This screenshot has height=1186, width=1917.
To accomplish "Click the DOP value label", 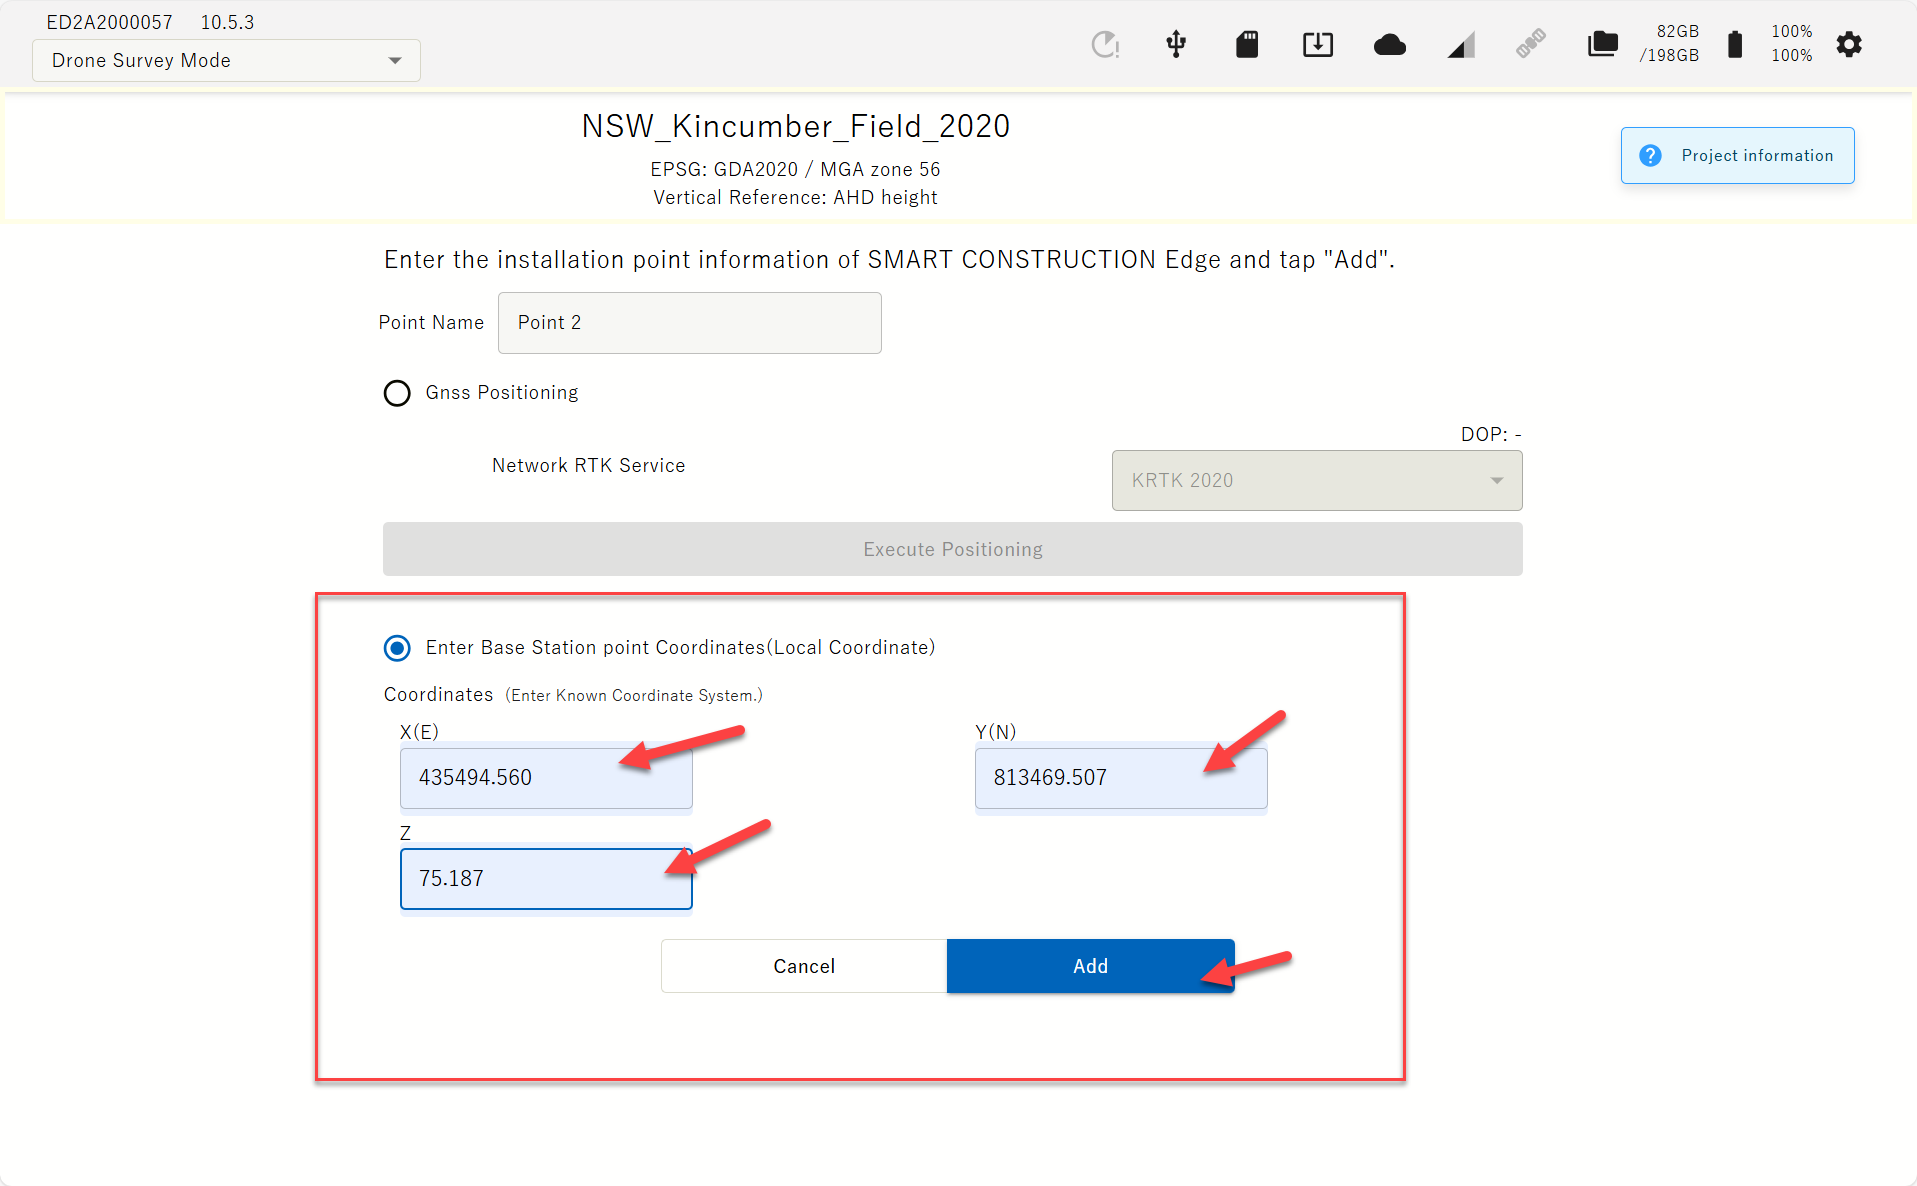I will point(1491,434).
